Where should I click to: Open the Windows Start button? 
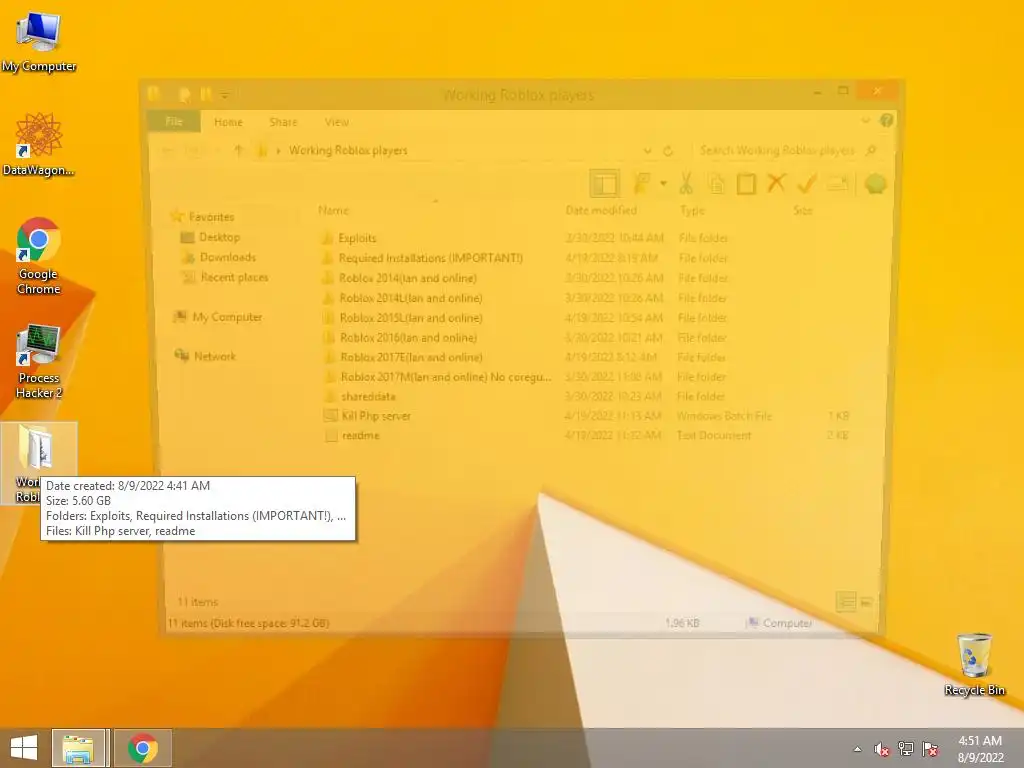(24, 748)
